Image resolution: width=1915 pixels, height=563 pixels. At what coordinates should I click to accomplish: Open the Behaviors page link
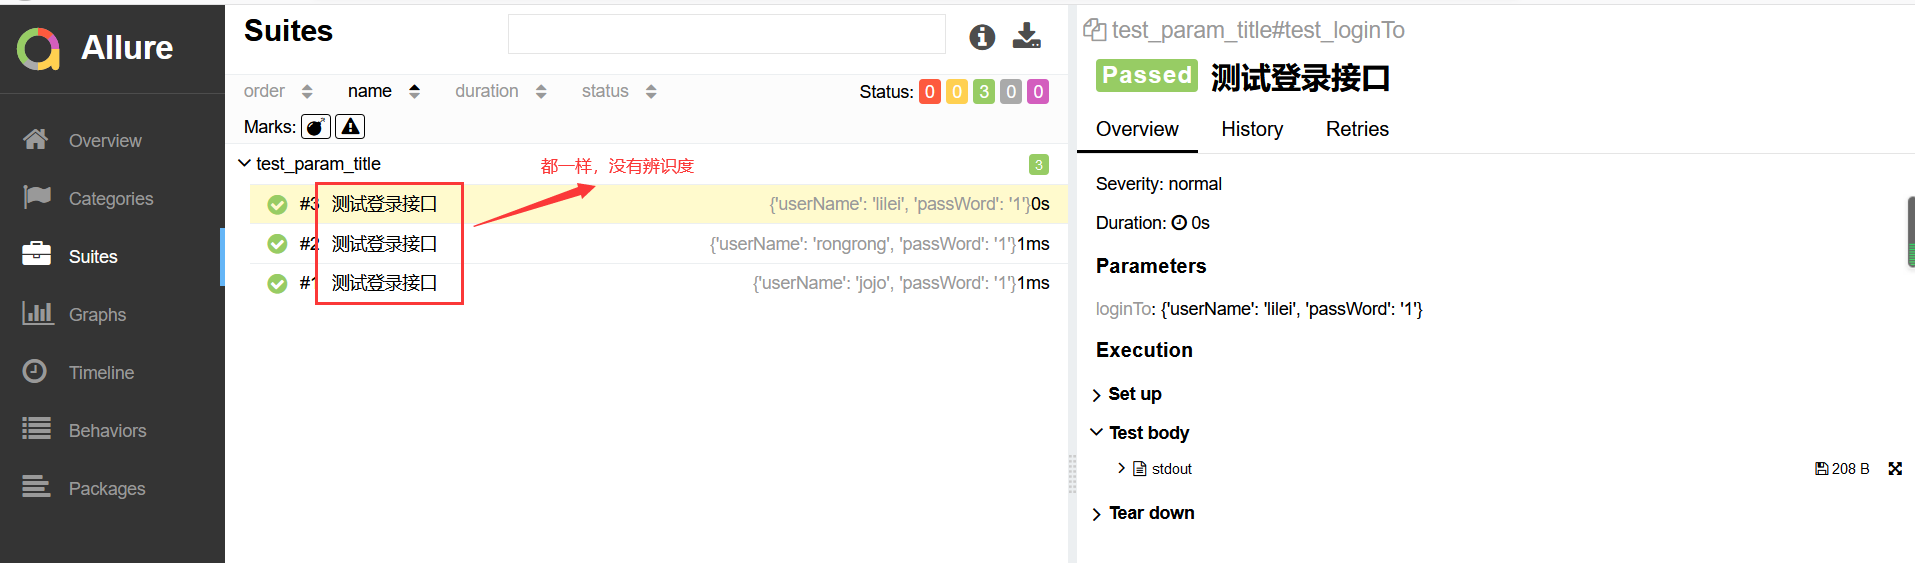click(107, 431)
